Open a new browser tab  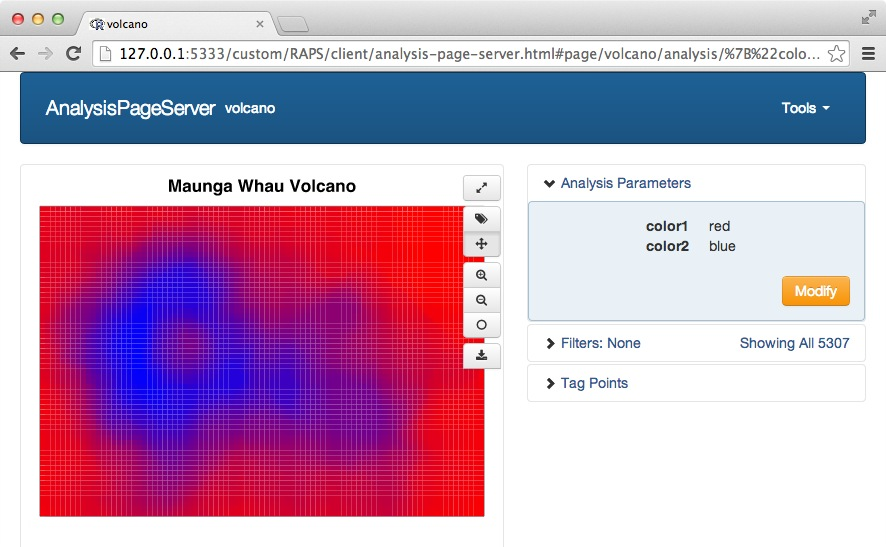coord(292,24)
